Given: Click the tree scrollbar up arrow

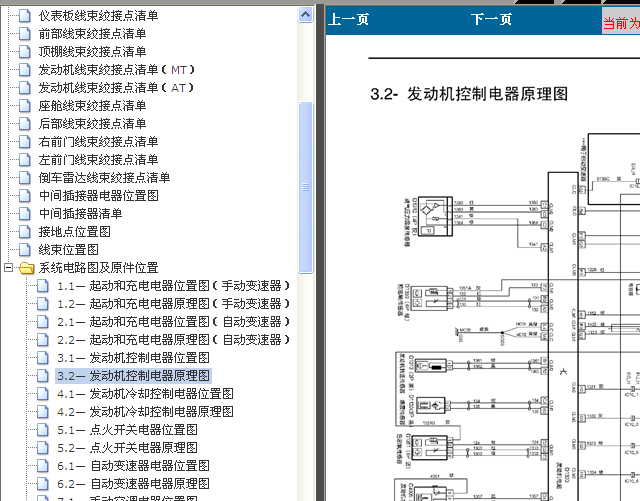Looking at the screenshot, I should click(x=305, y=15).
